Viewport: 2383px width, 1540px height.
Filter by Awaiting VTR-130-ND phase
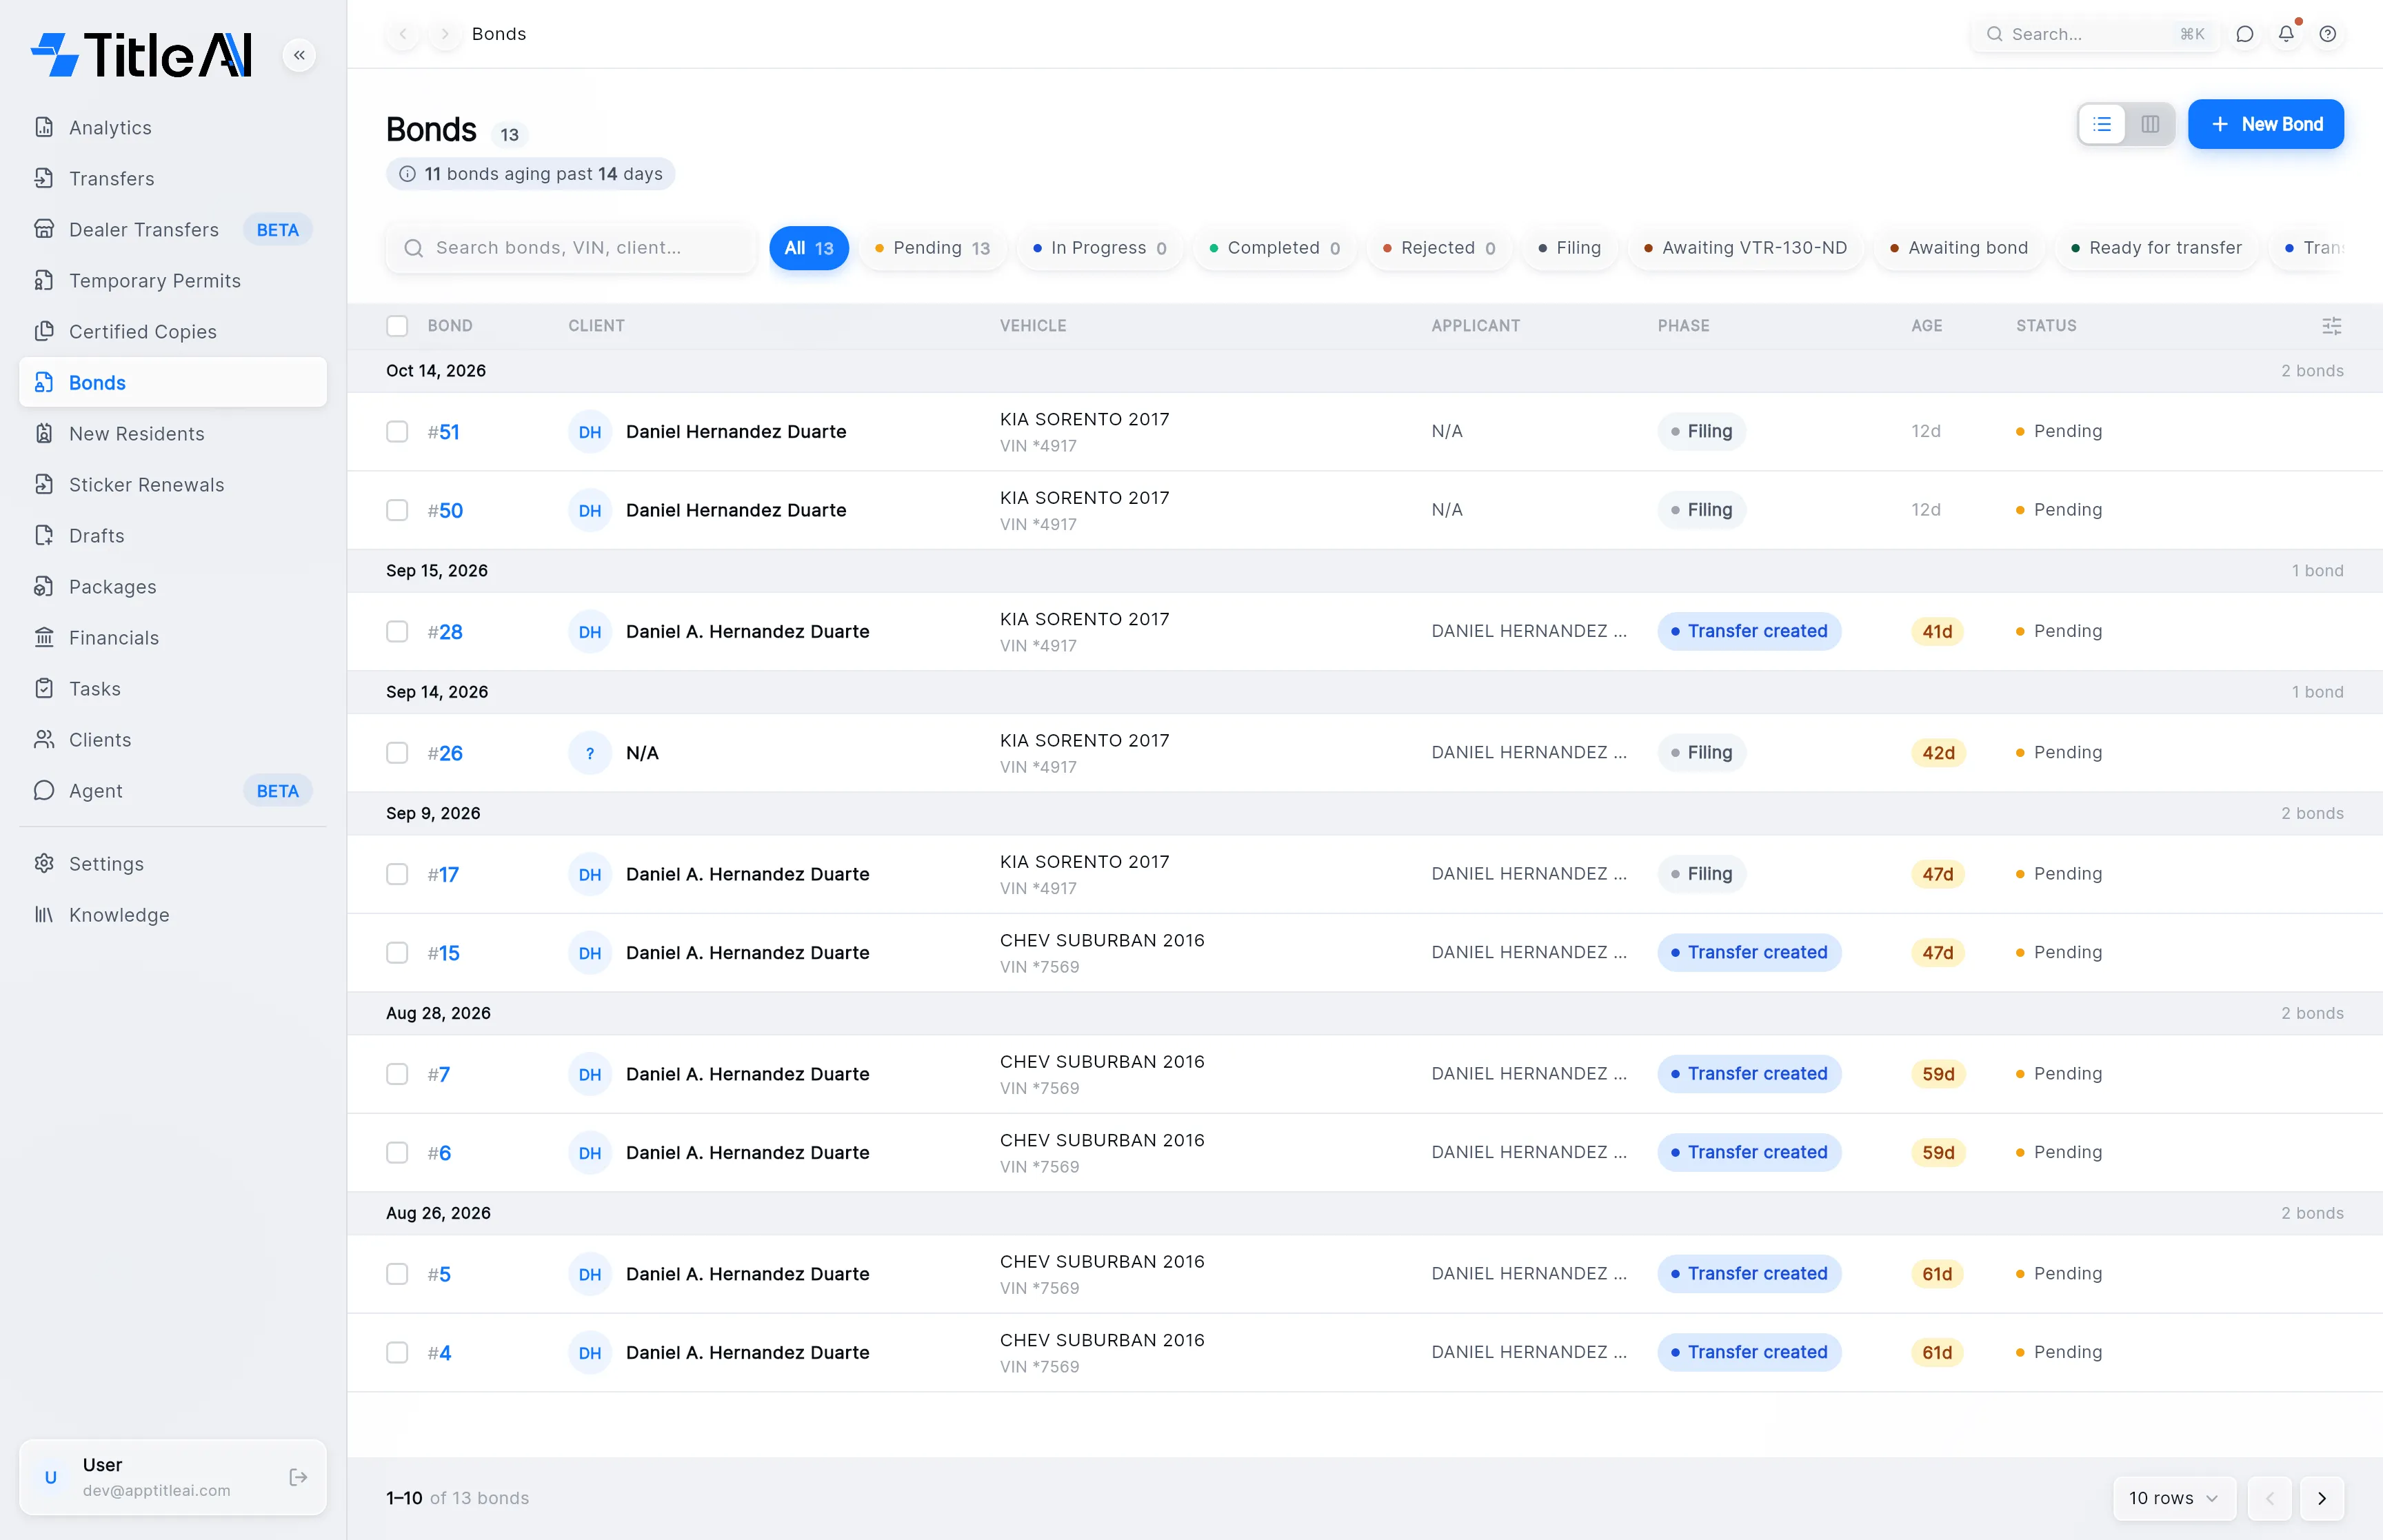tap(1745, 248)
